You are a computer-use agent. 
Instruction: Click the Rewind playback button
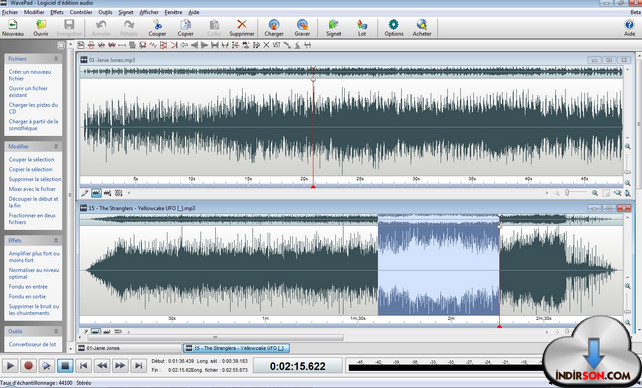(102, 365)
